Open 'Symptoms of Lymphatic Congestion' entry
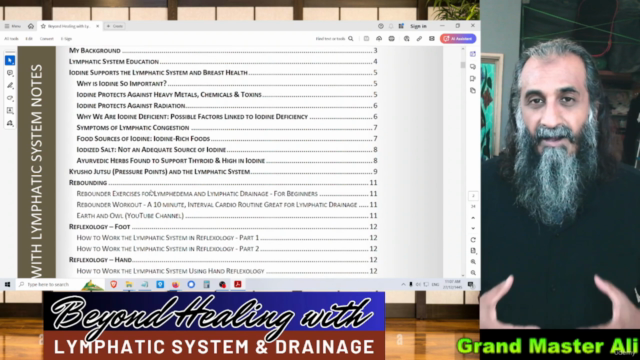The height and width of the screenshot is (360, 640). coord(227,128)
